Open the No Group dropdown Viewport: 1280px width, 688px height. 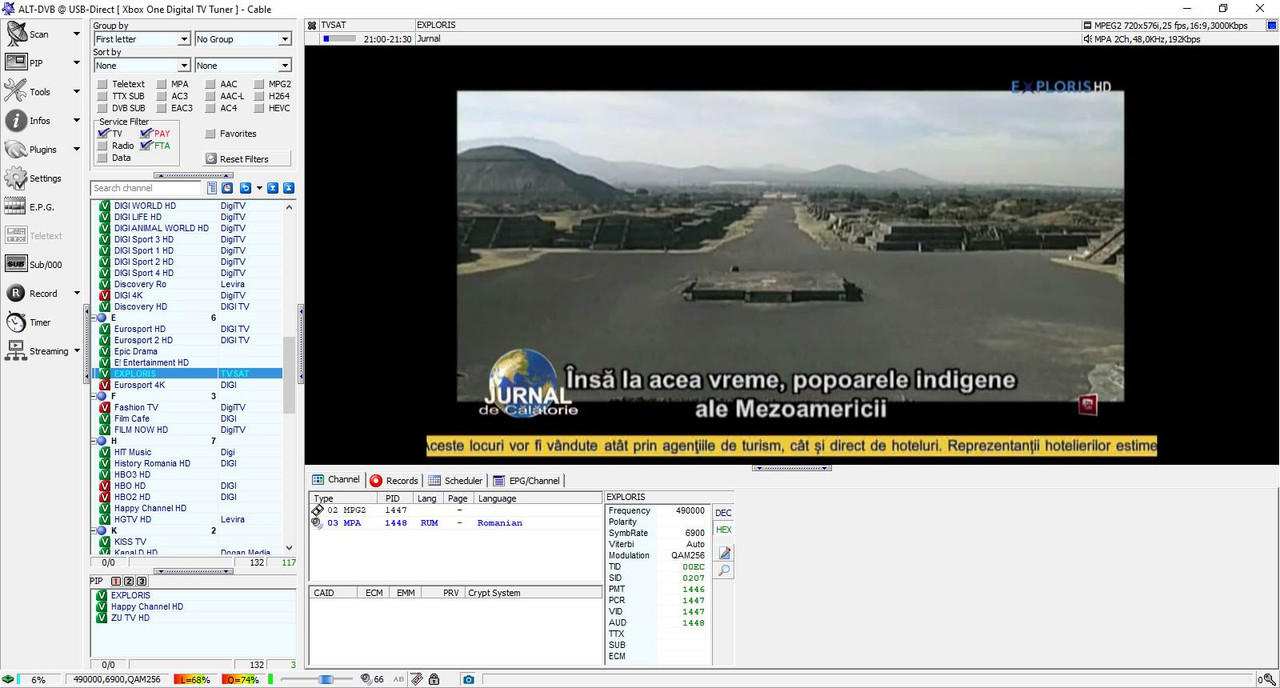243,39
